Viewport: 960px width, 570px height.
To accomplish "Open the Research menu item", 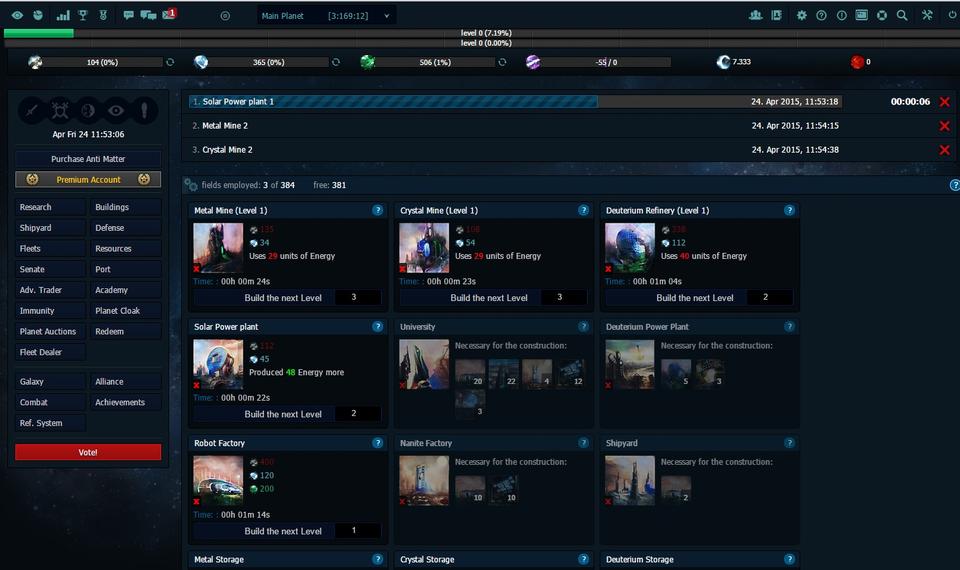I will (50, 207).
